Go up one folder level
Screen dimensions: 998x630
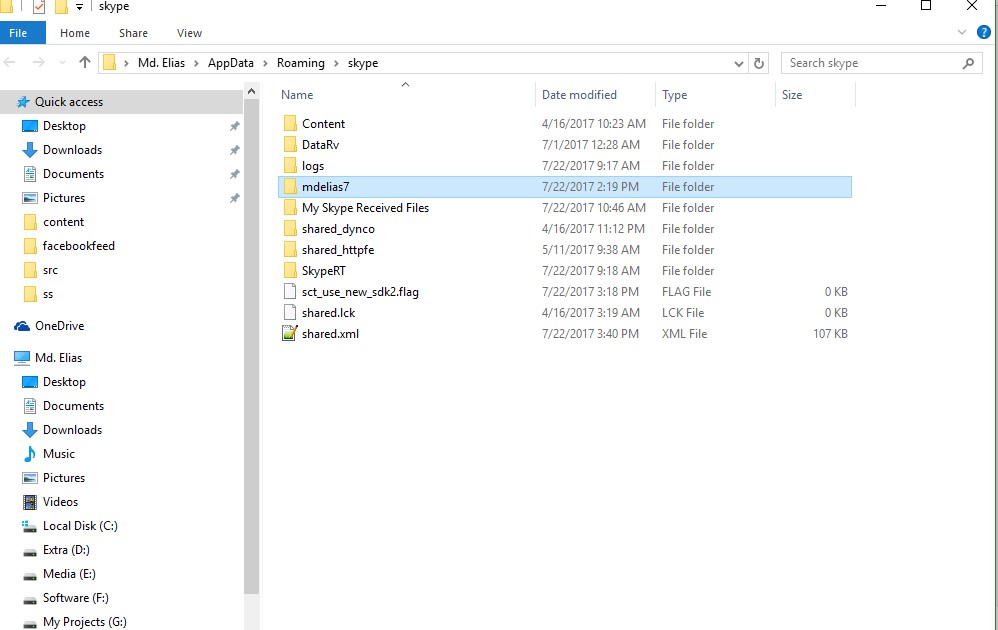85,62
